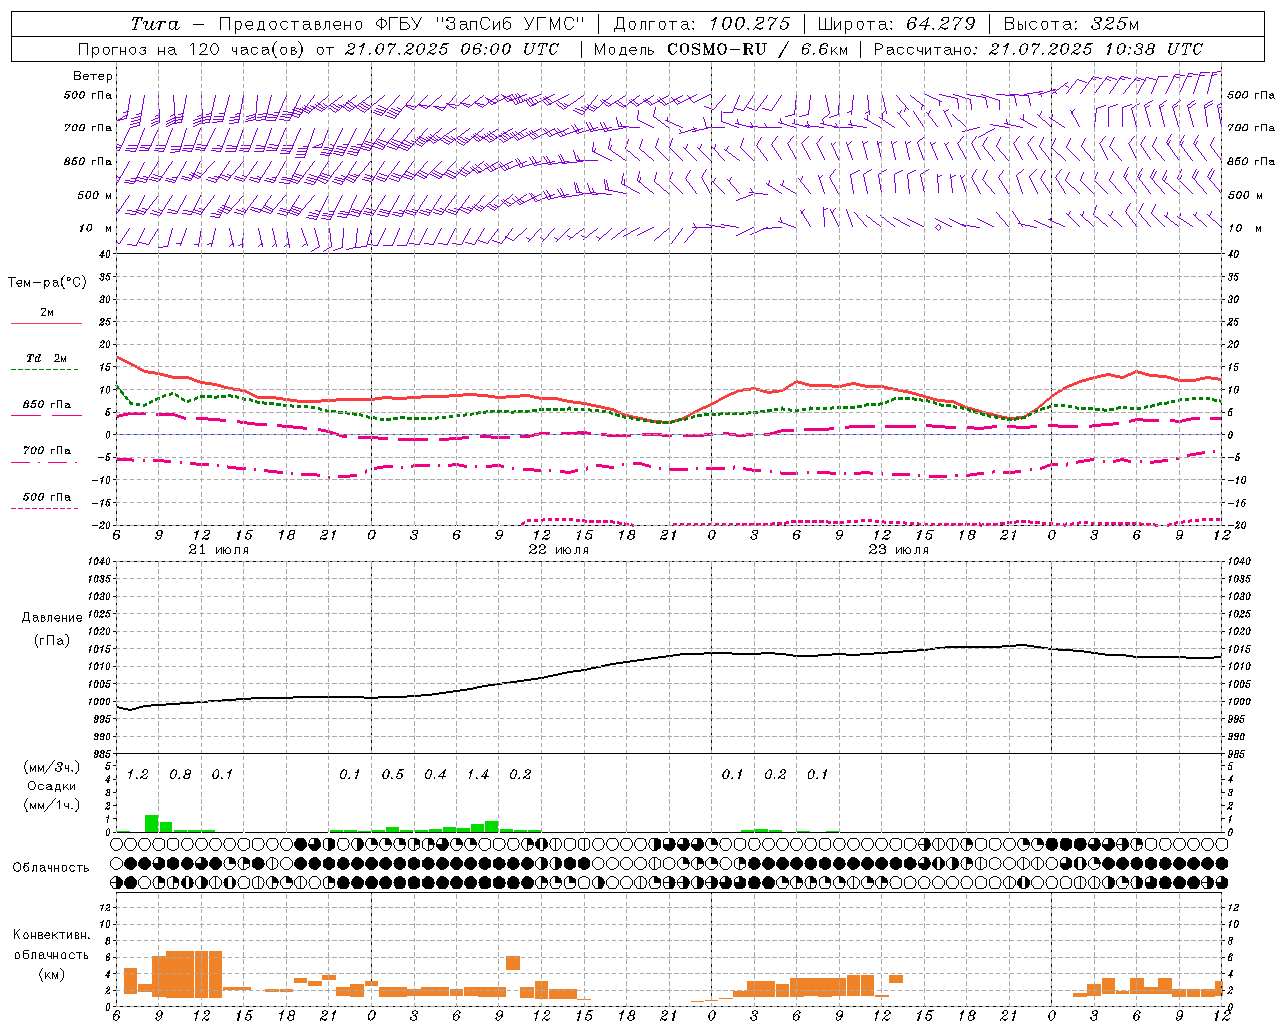Click 'Предоставлено ФГБУ "ЗапСиб УГМС"' provider text
Viewport: 1280px width, 1024px height.
401,24
